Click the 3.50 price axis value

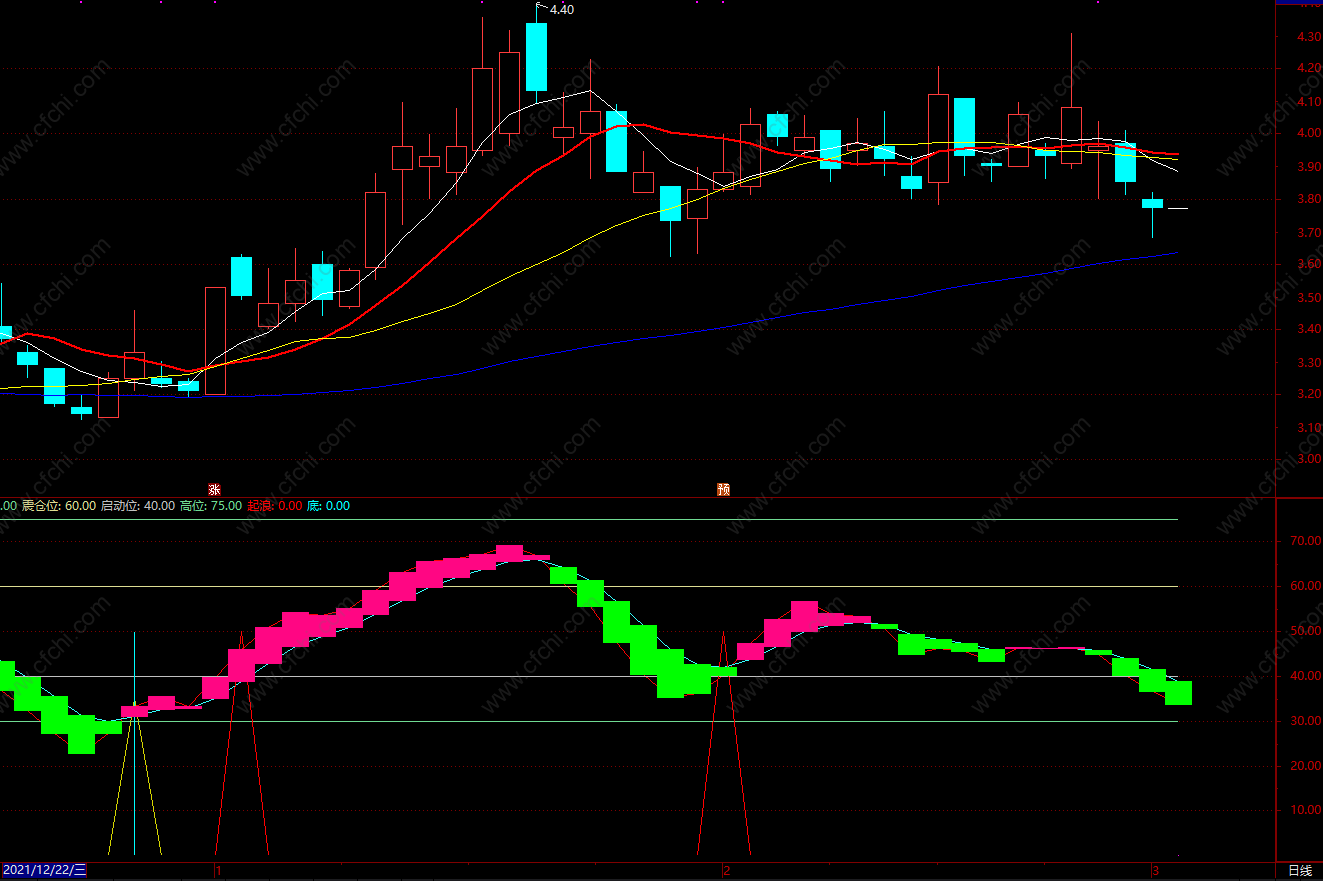(x=1308, y=298)
